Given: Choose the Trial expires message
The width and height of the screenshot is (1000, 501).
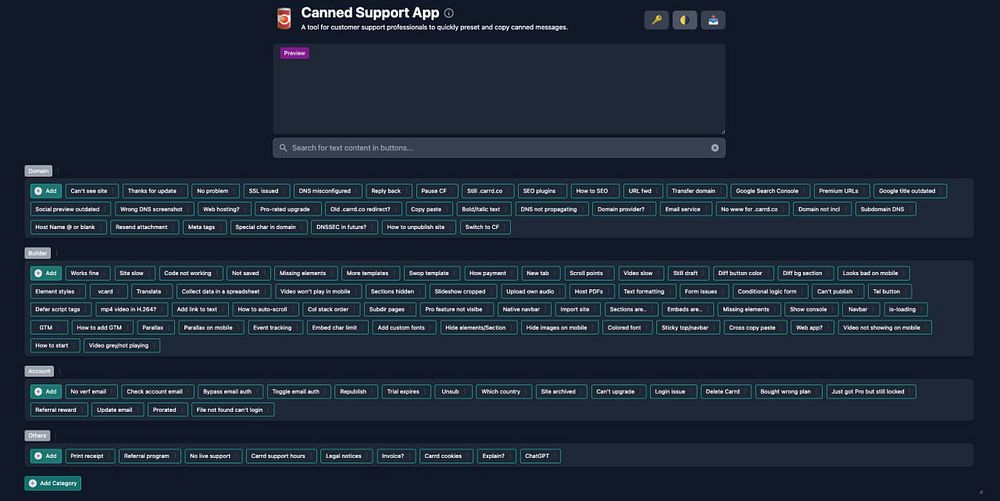Looking at the screenshot, I should pyautogui.click(x=406, y=391).
